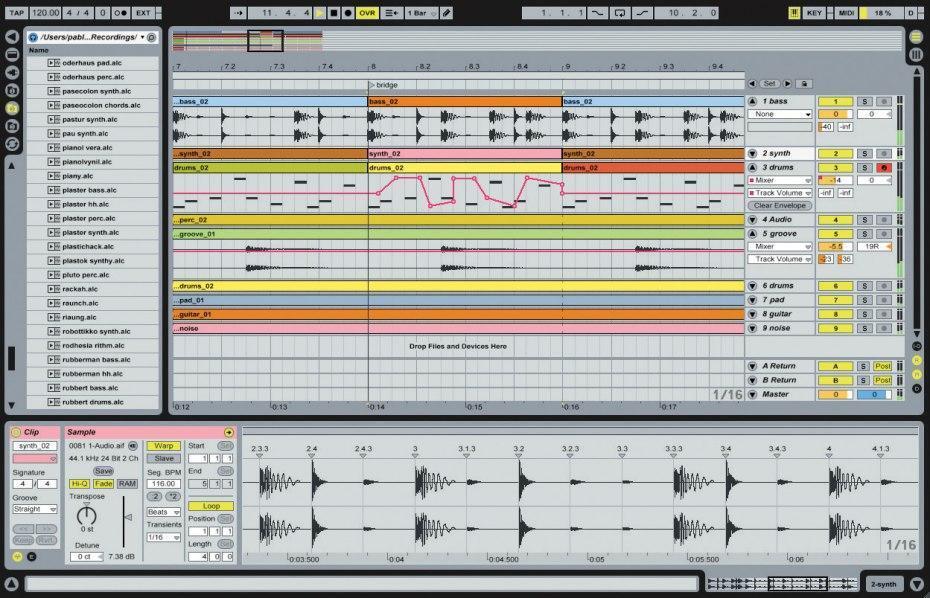Click the Transpose knob
Viewport: 930px width, 598px height.
(87, 515)
